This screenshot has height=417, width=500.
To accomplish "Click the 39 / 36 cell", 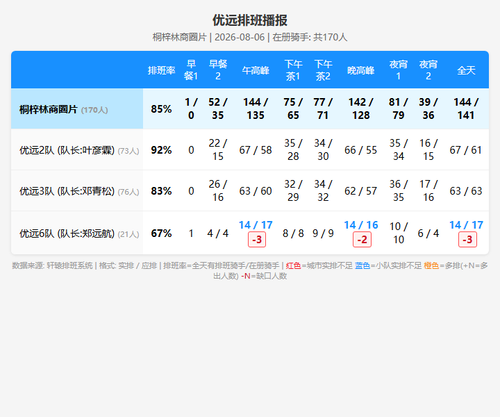I will 428,109.
